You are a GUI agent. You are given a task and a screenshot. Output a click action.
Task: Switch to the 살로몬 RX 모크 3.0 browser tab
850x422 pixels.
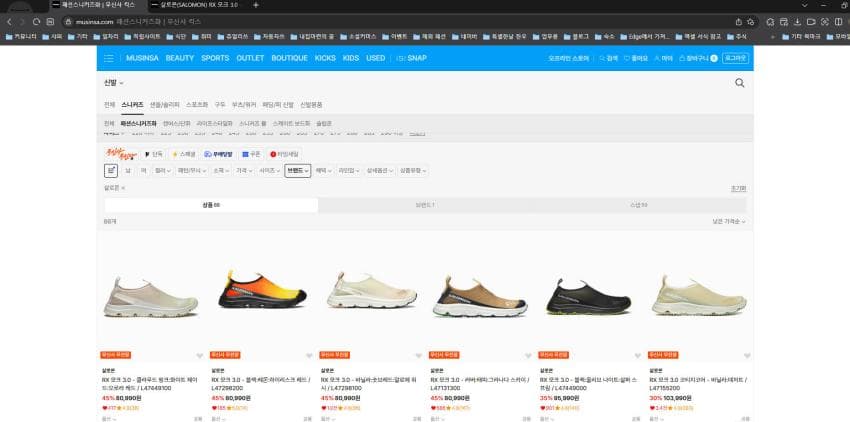point(198,5)
